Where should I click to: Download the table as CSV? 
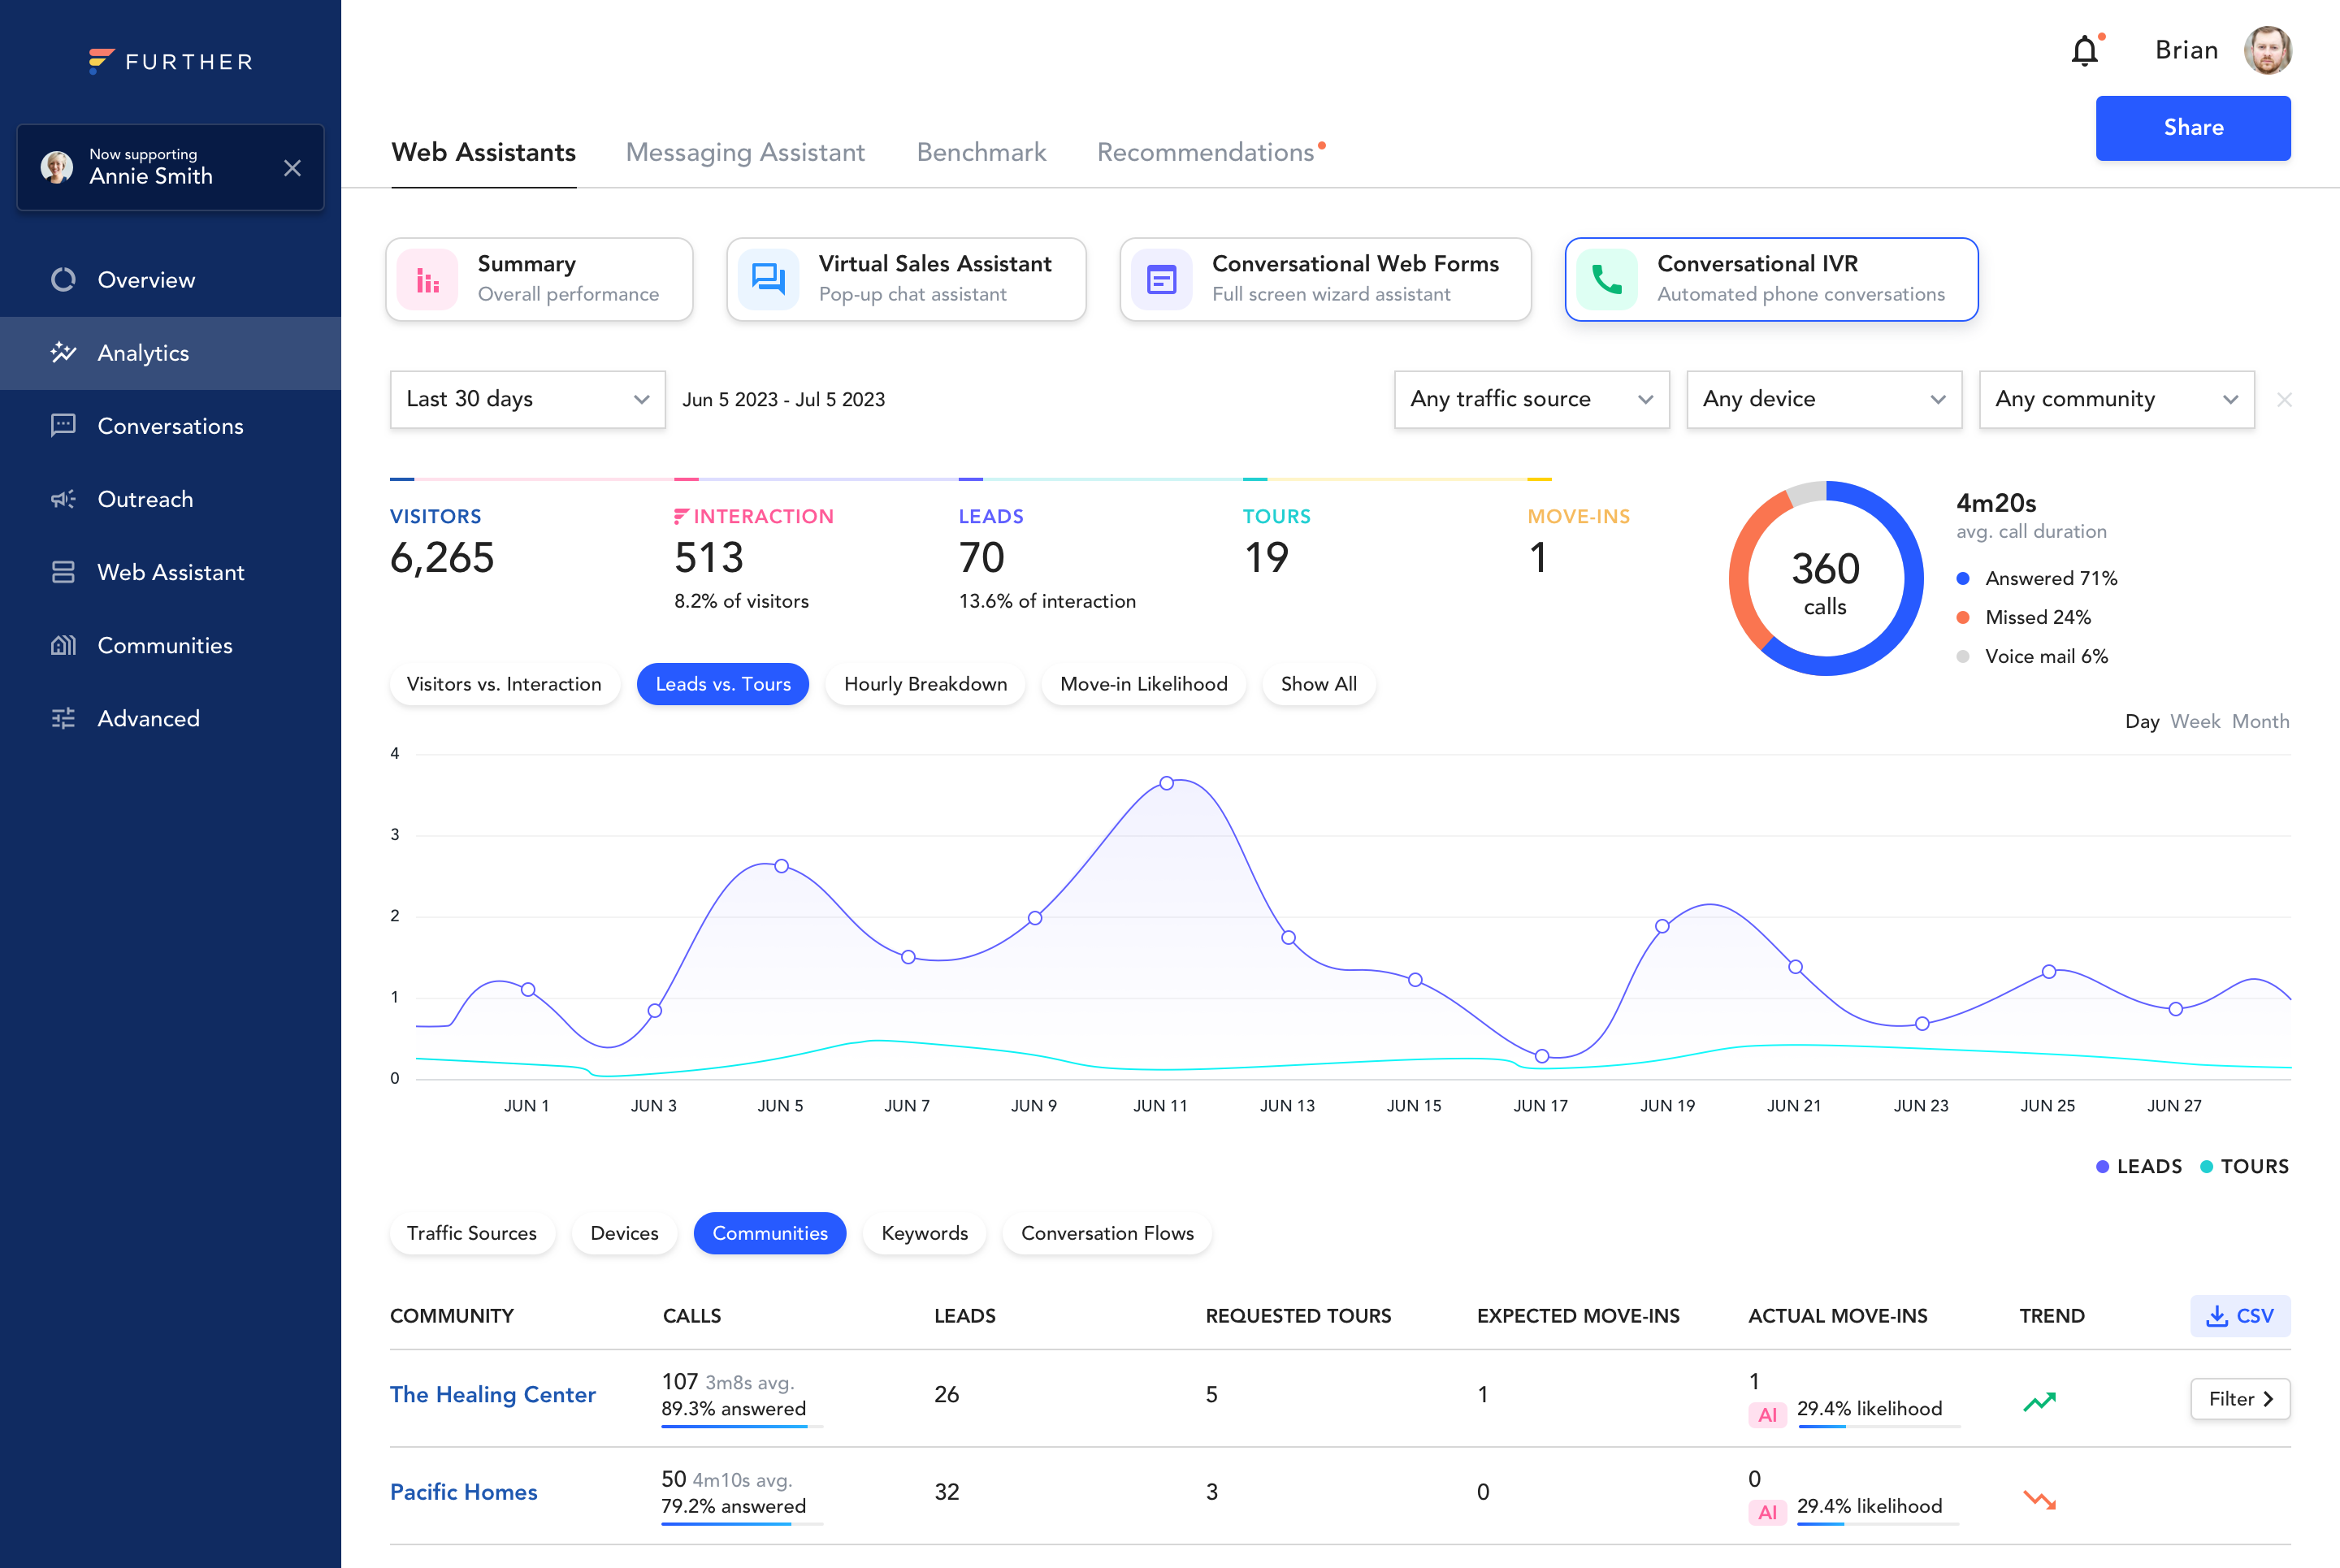tap(2240, 1316)
